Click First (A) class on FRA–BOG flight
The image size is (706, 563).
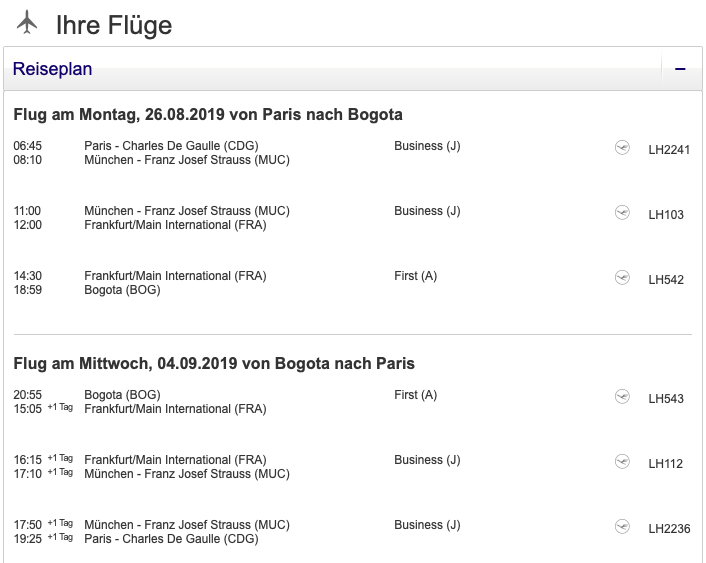[x=416, y=276]
